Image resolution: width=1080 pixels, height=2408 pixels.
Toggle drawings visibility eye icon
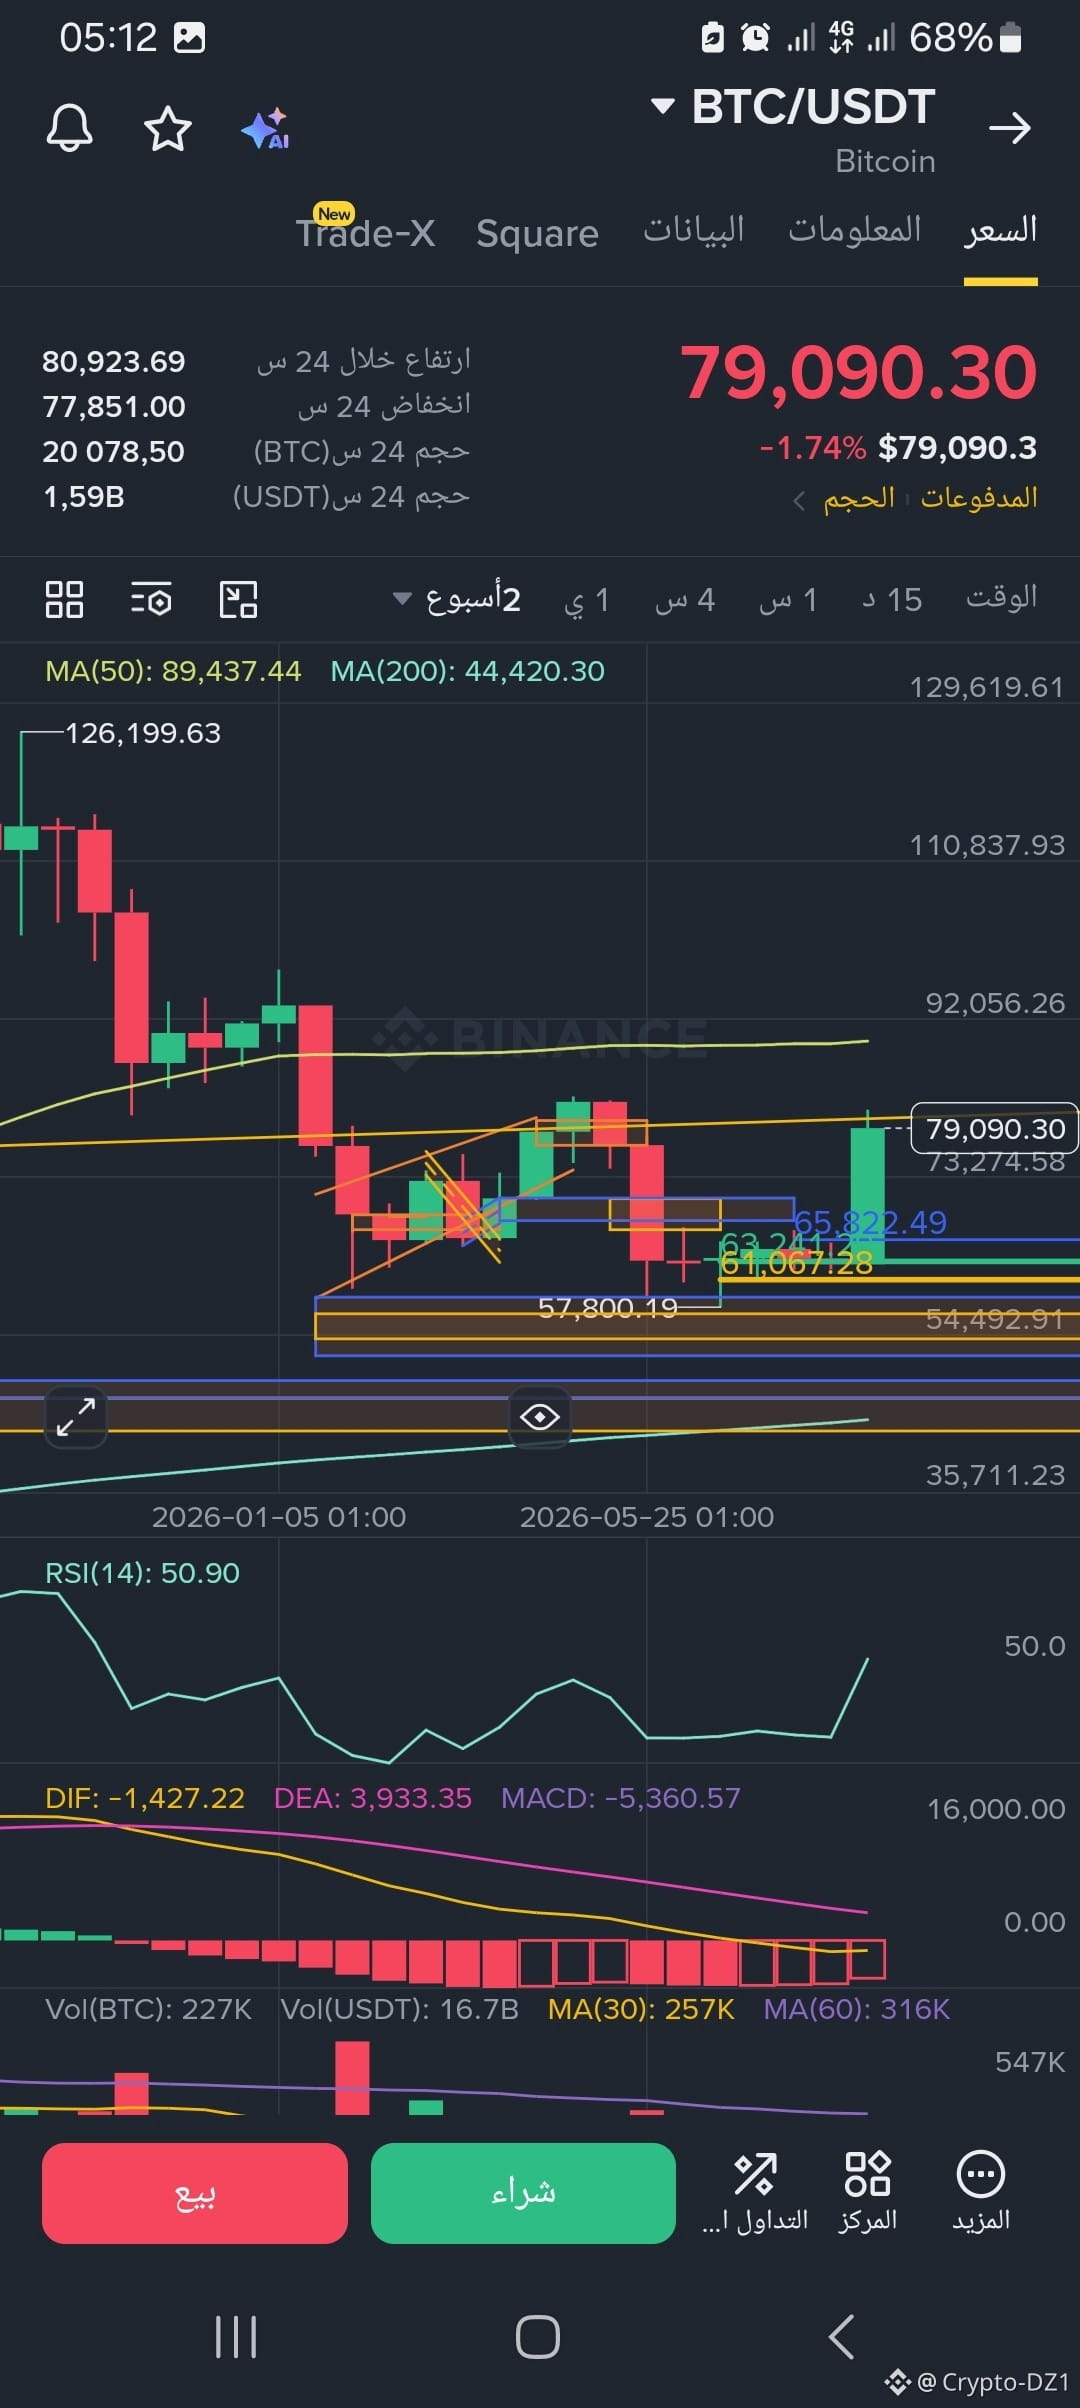pyautogui.click(x=540, y=1416)
